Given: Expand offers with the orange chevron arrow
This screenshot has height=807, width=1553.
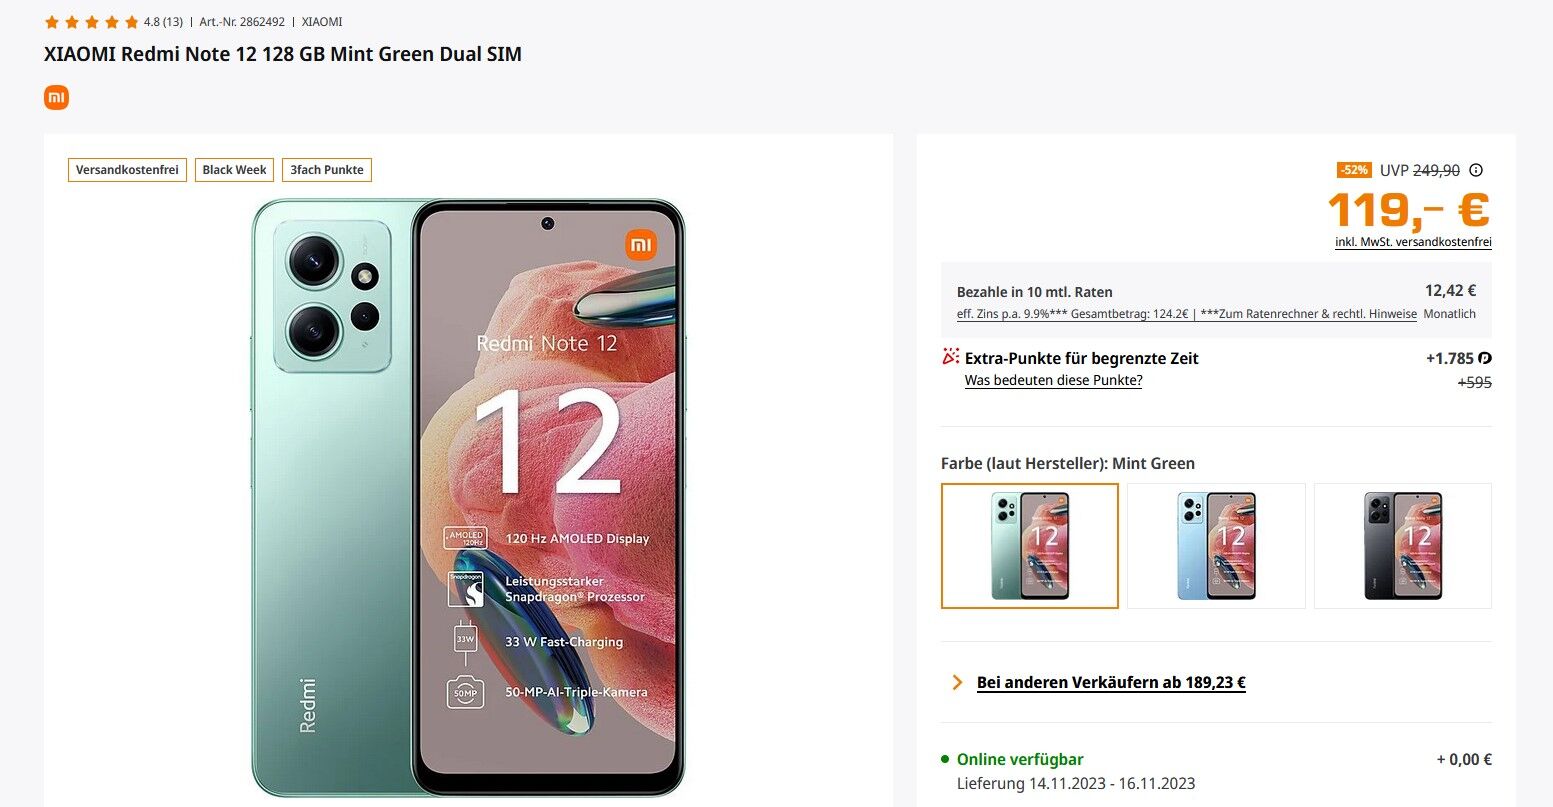Looking at the screenshot, I should (957, 682).
